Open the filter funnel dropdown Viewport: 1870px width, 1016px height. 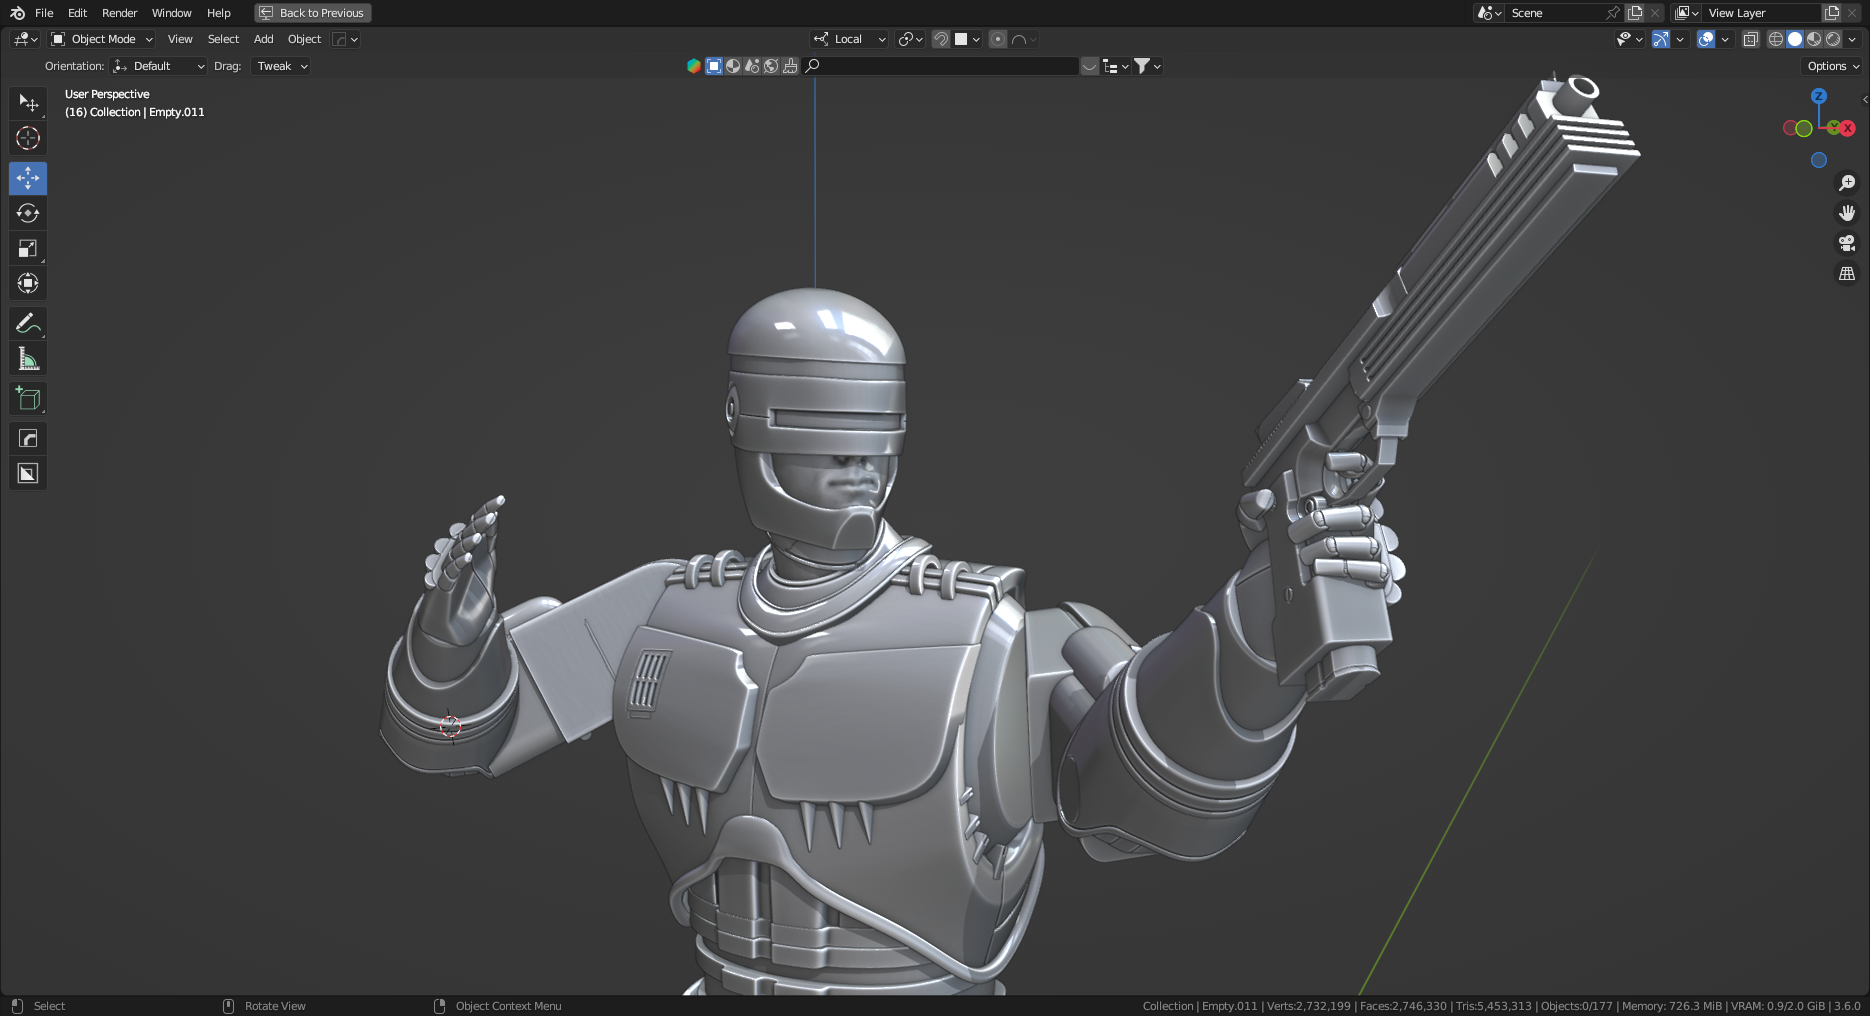click(1147, 66)
